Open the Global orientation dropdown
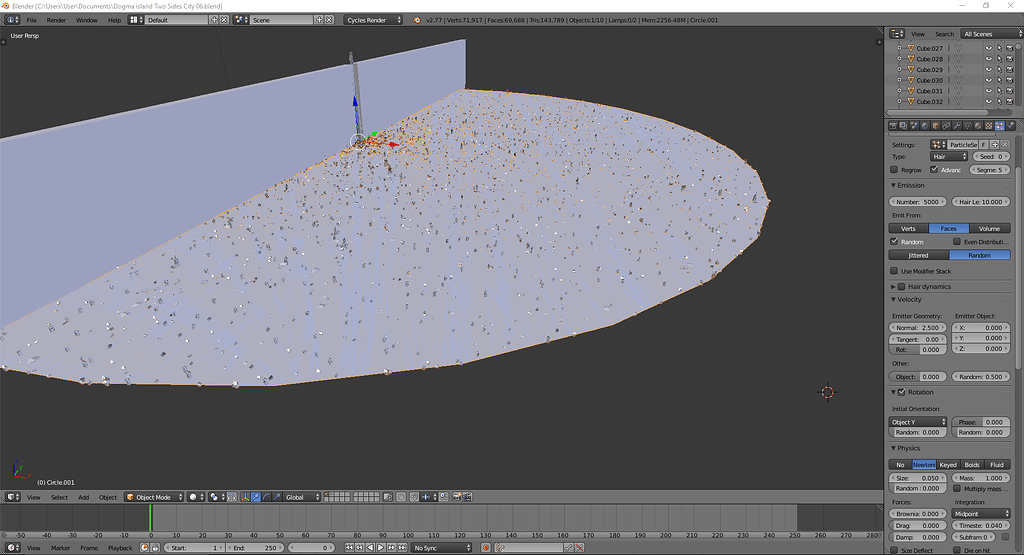Viewport: 1024px width, 555px height. click(x=301, y=497)
